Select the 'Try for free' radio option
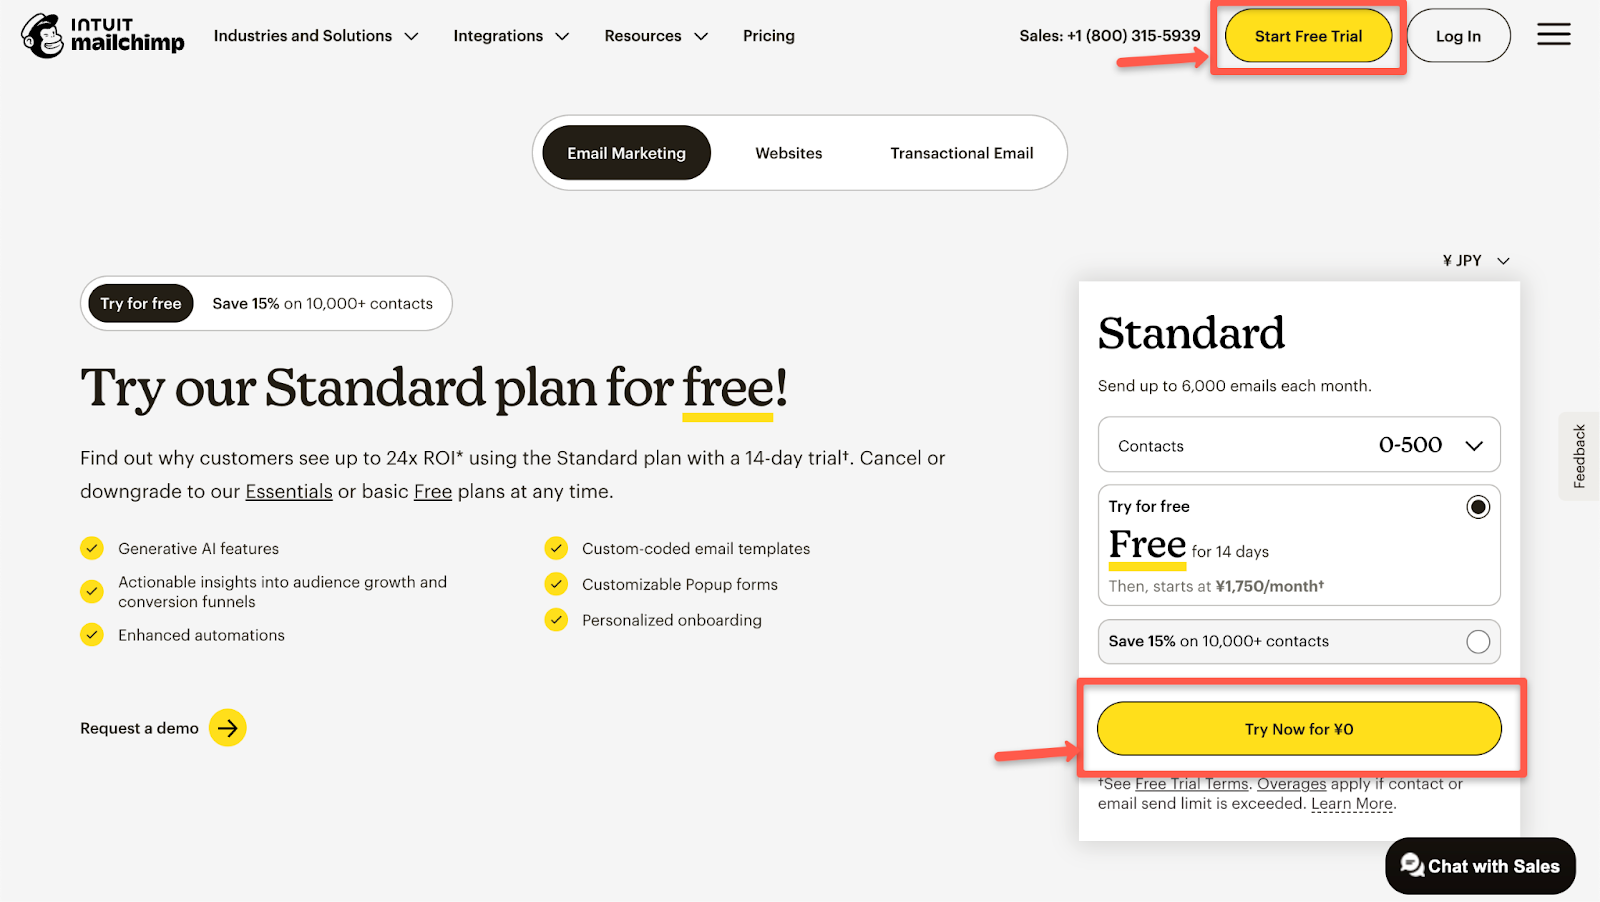This screenshot has height=902, width=1600. point(1477,507)
